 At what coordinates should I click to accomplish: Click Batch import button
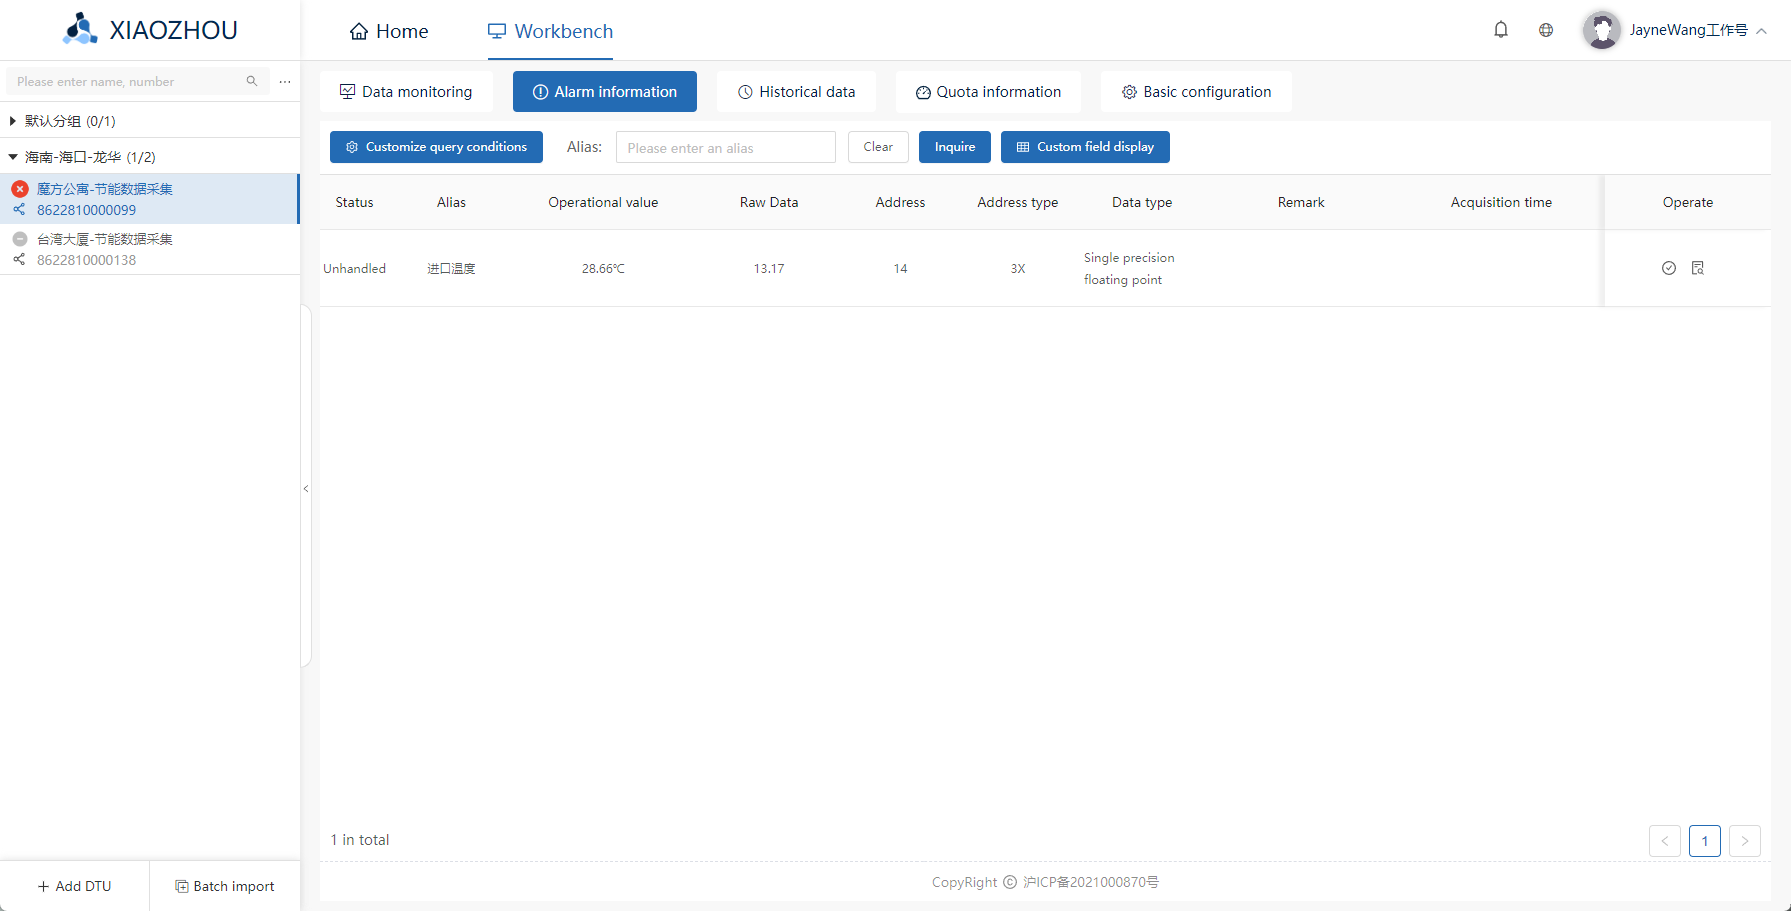(225, 886)
